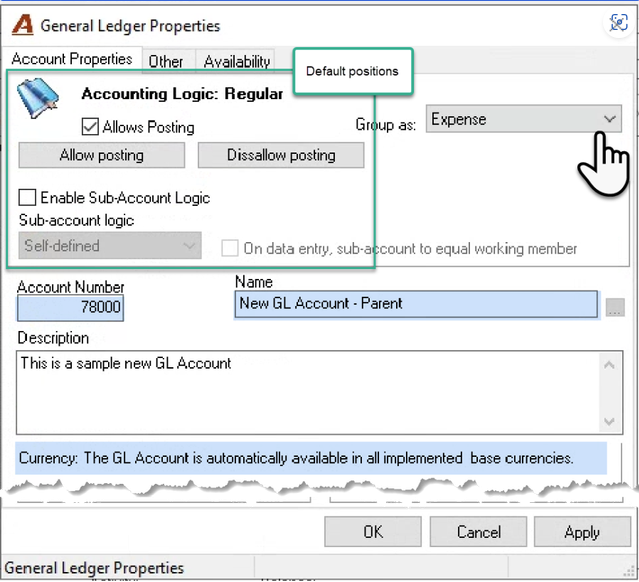Click the Currency information text line
The height and width of the screenshot is (582, 639).
(296, 458)
